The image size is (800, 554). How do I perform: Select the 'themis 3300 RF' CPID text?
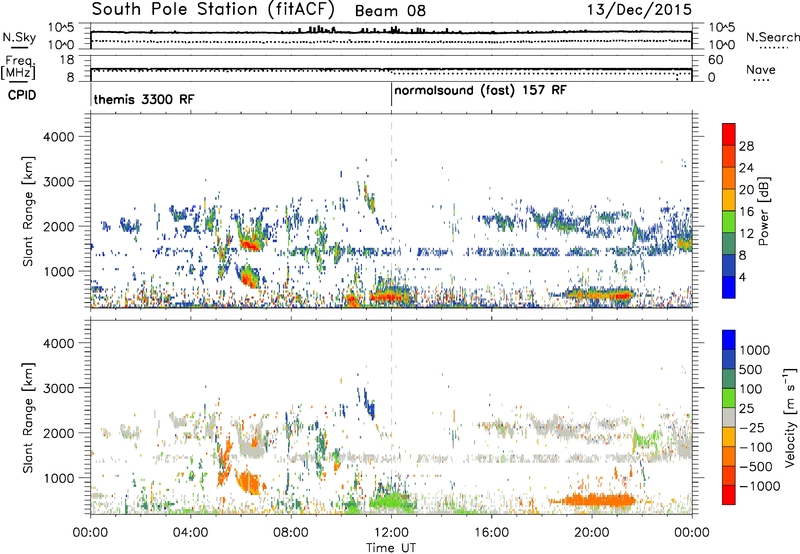point(144,99)
